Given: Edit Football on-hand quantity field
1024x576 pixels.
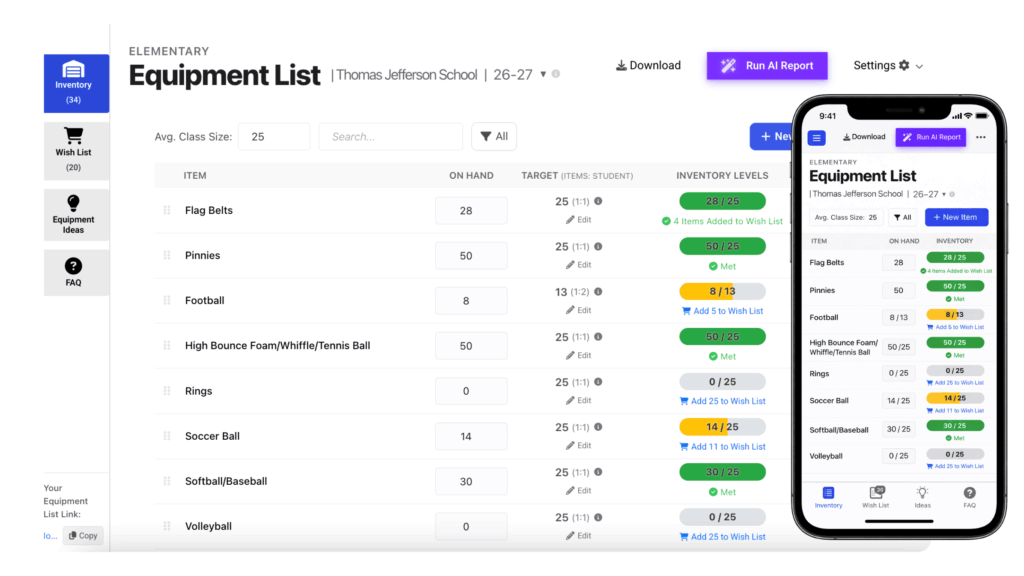Looking at the screenshot, I should click(x=471, y=301).
